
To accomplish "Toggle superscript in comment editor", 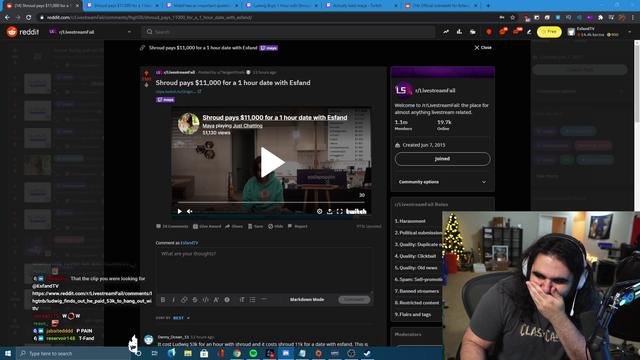I will 216,300.
